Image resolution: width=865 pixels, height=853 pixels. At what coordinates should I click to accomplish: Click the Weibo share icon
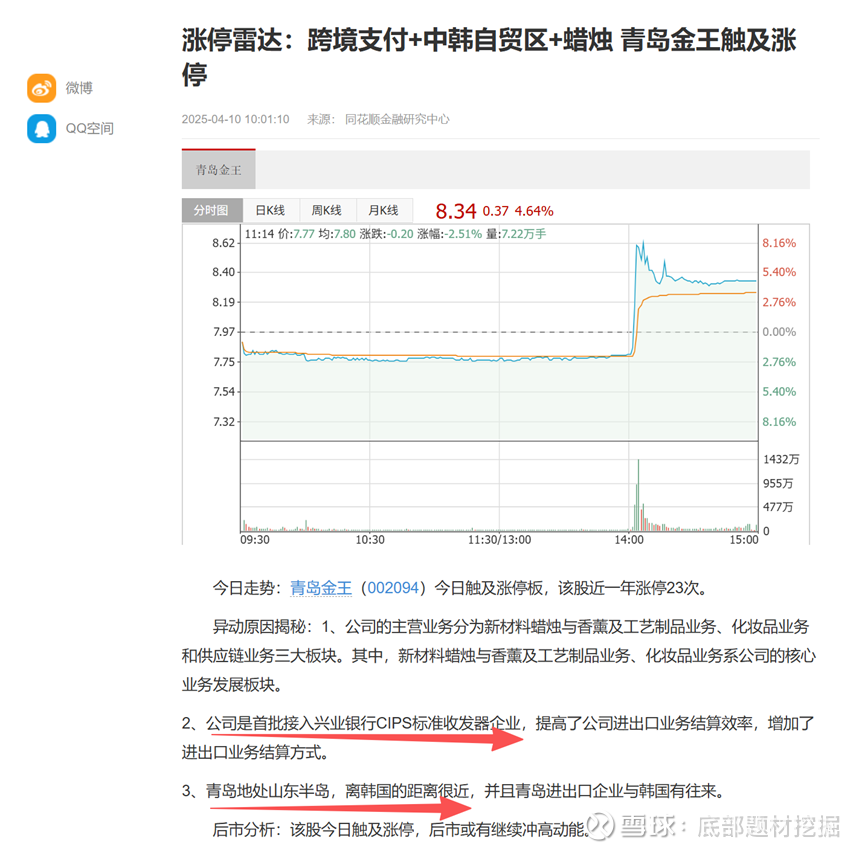tap(41, 88)
